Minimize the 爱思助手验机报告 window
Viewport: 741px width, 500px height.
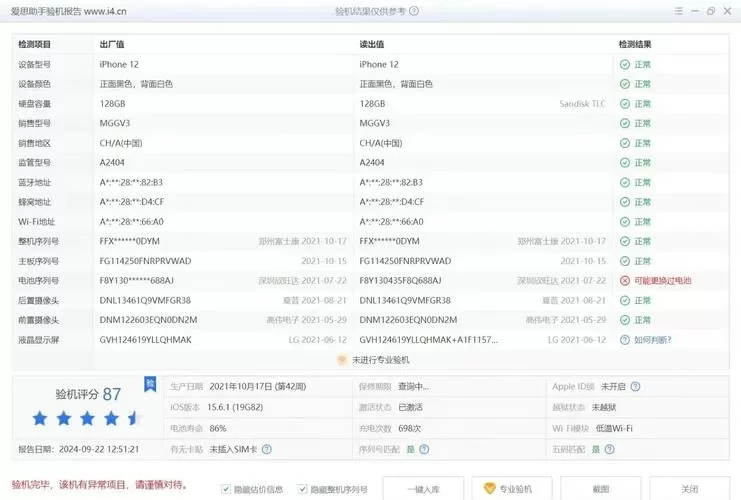(x=695, y=11)
